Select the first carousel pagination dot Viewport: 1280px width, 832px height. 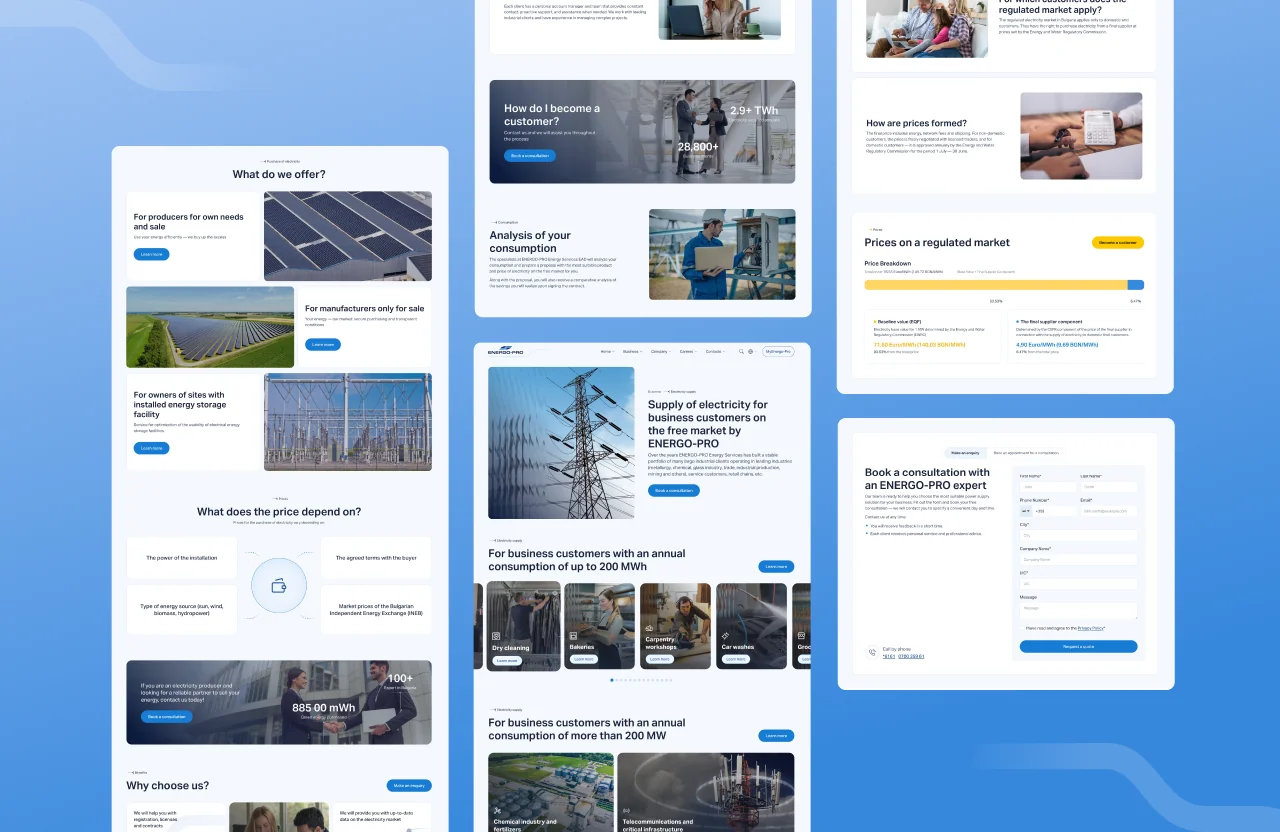click(x=612, y=680)
